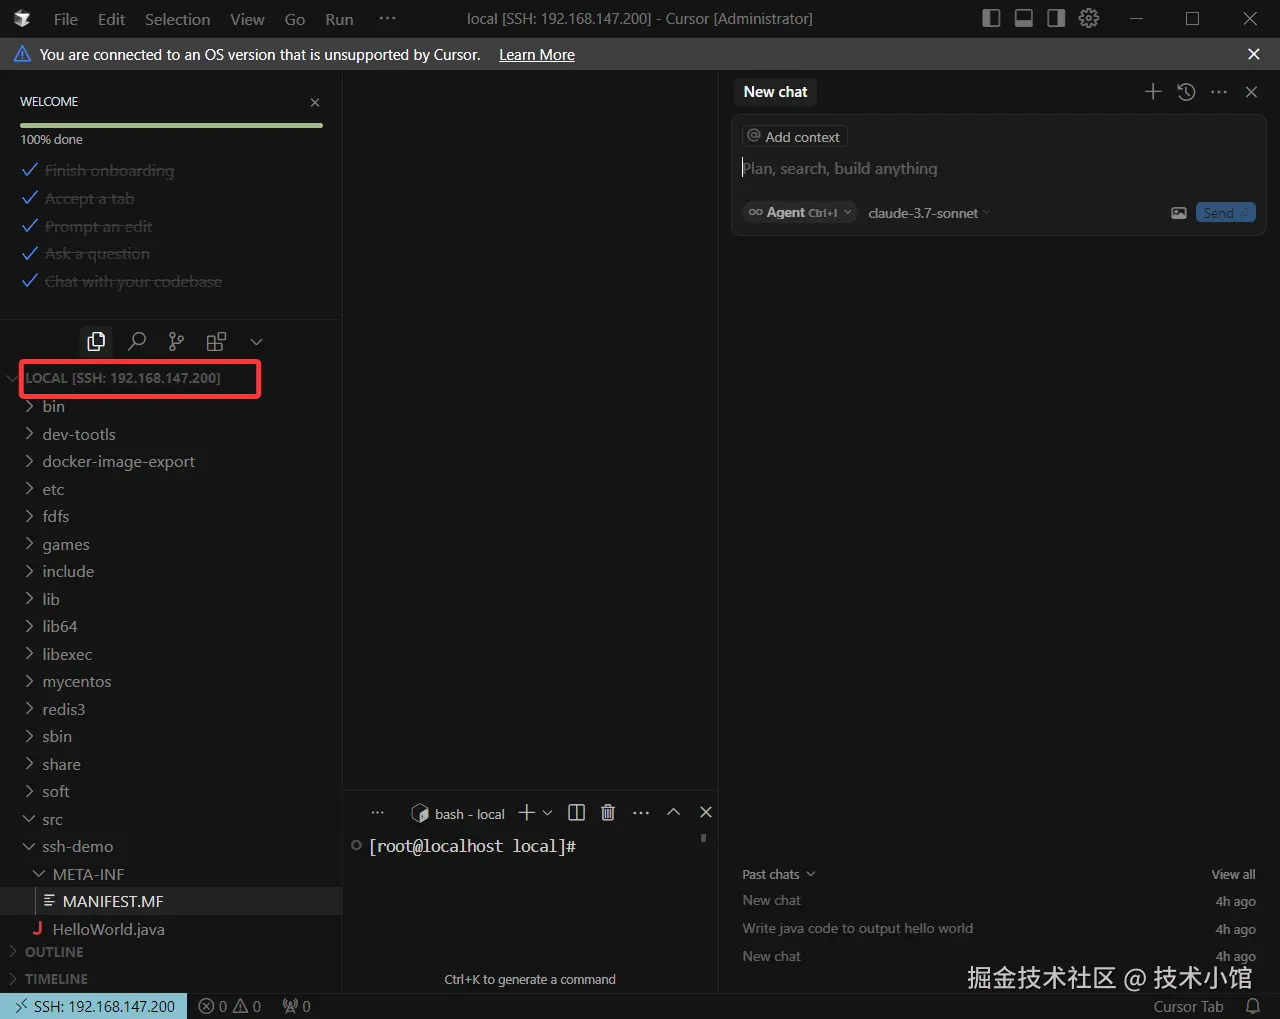Open the Source Control view icon
The height and width of the screenshot is (1019, 1280).
176,342
